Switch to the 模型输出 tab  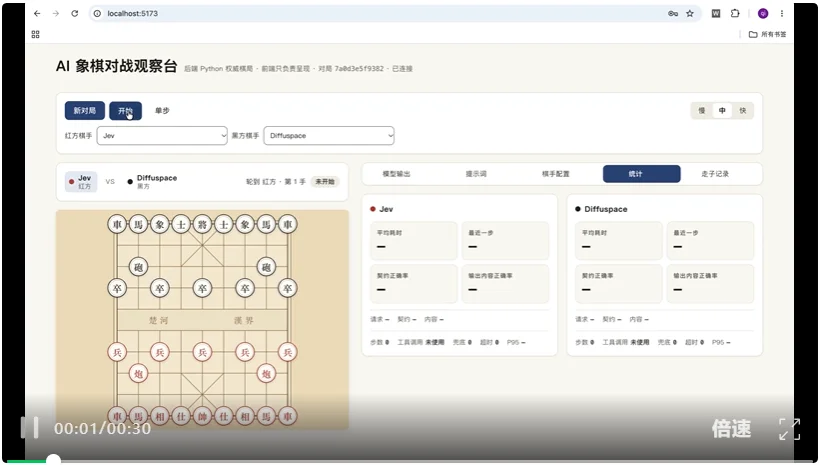[x=396, y=174]
